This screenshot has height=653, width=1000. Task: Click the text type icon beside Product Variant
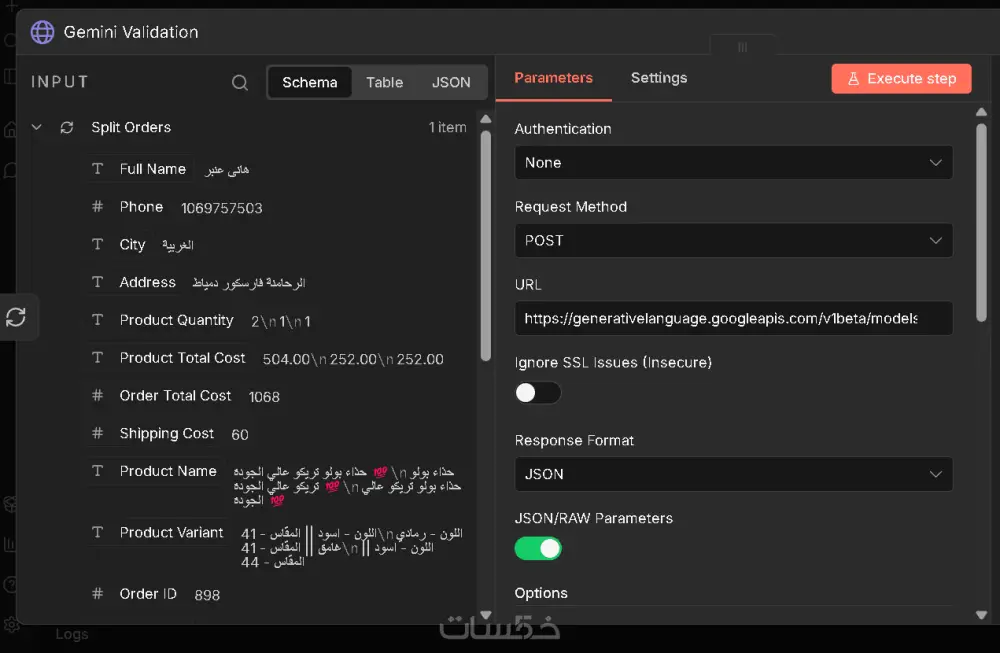pos(98,532)
